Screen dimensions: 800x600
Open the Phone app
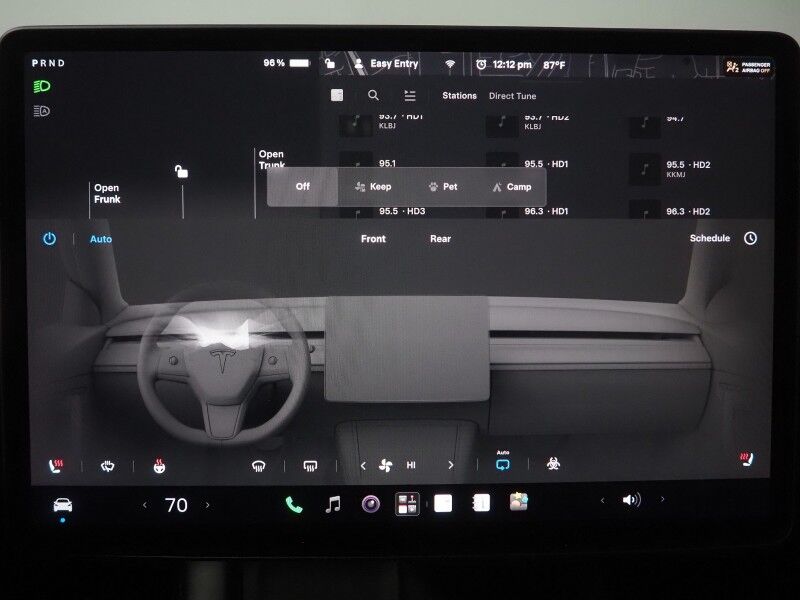click(294, 505)
